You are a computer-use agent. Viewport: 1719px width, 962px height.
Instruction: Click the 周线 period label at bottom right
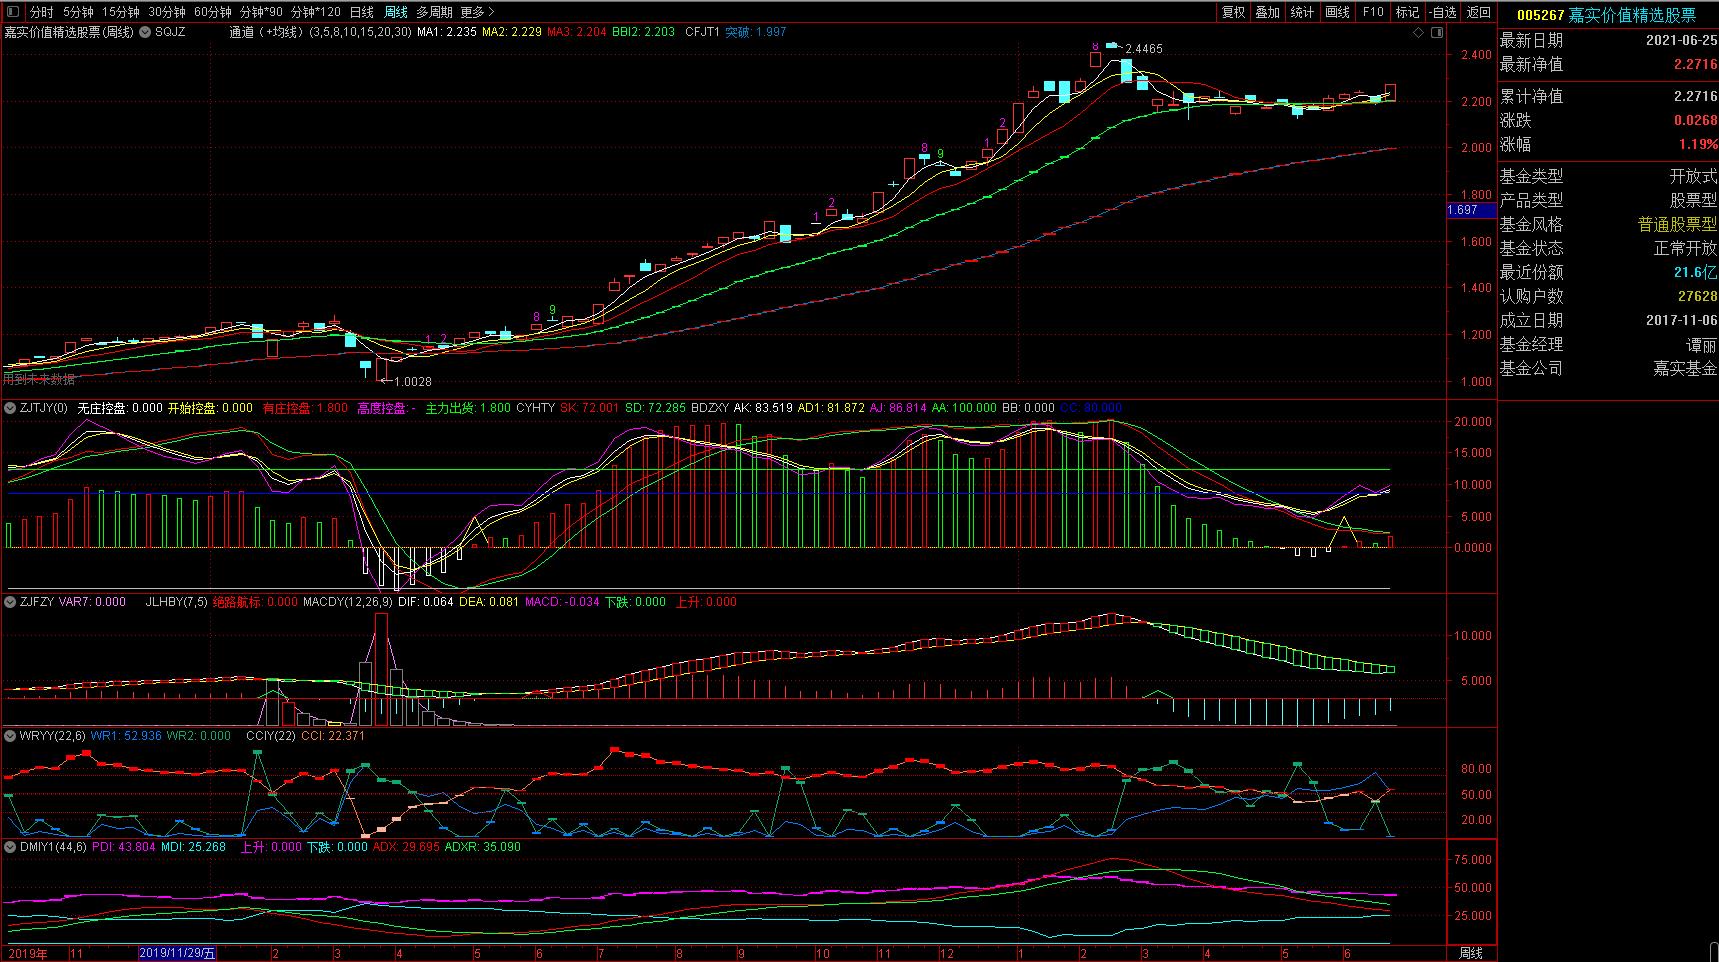point(1471,953)
